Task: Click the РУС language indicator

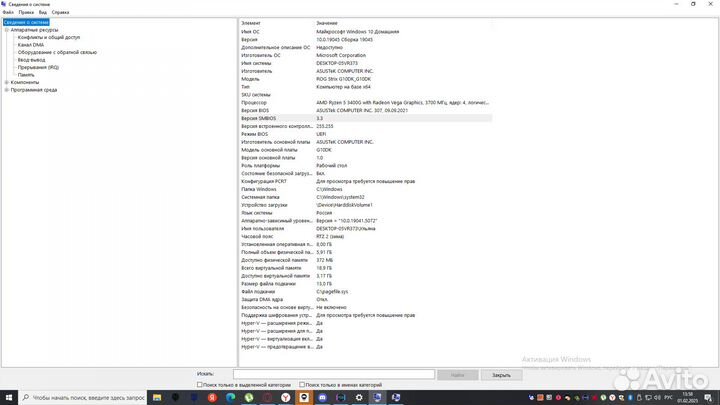Action: [x=668, y=398]
